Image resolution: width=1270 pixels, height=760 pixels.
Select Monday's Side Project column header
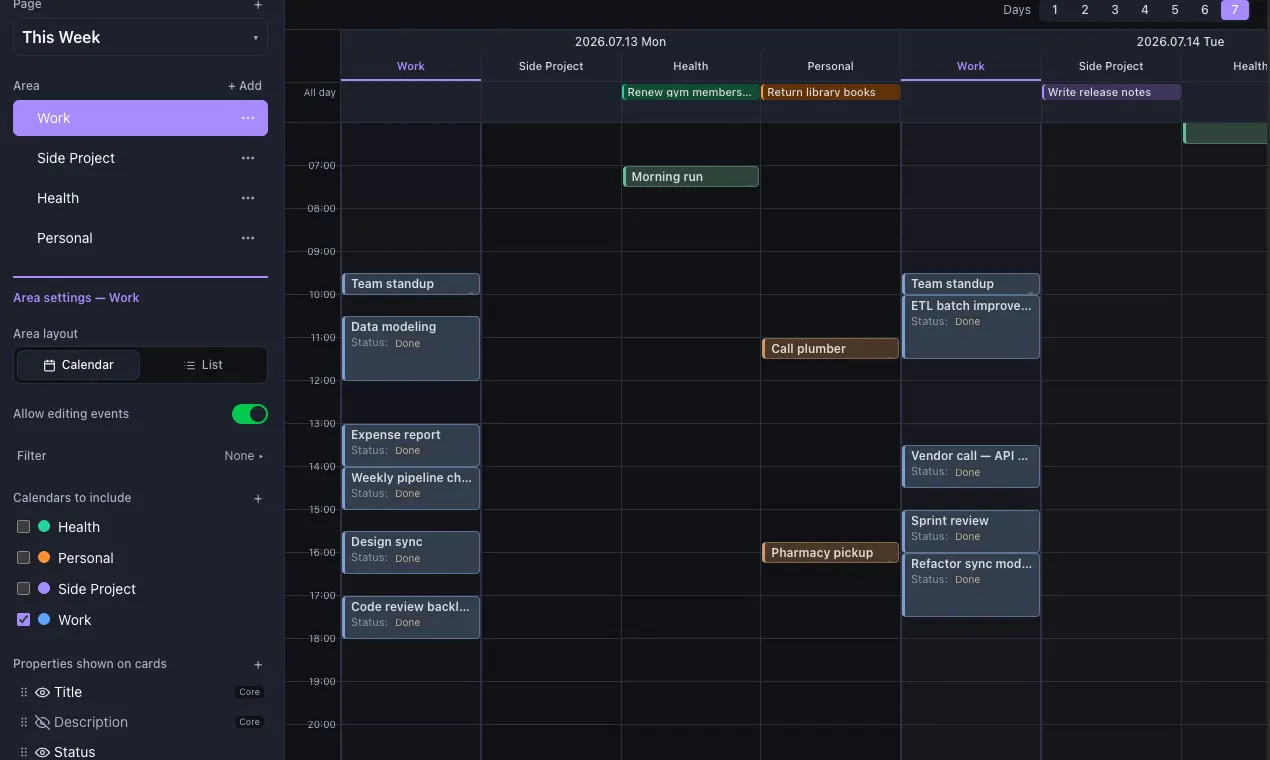(x=551, y=66)
